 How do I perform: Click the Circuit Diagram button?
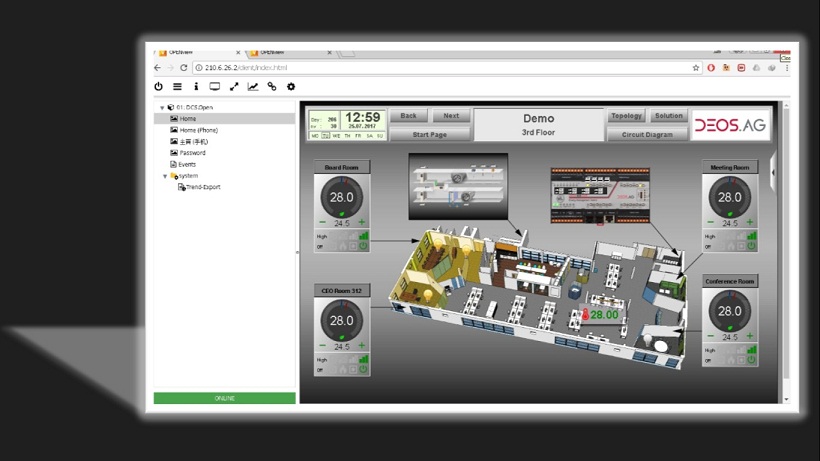[x=647, y=134]
